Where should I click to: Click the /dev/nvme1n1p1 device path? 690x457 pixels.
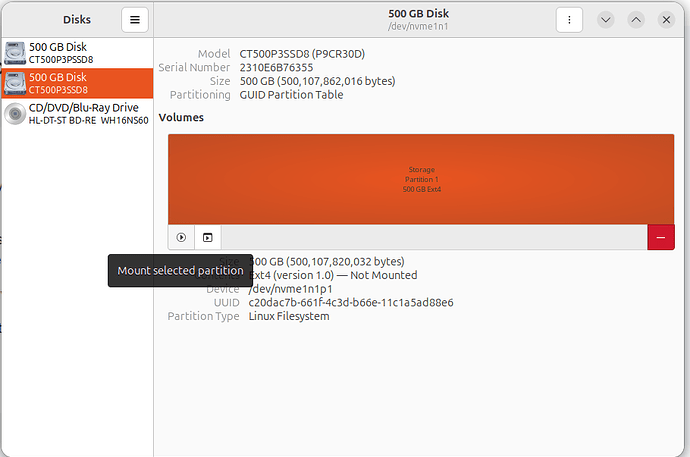[290, 289]
